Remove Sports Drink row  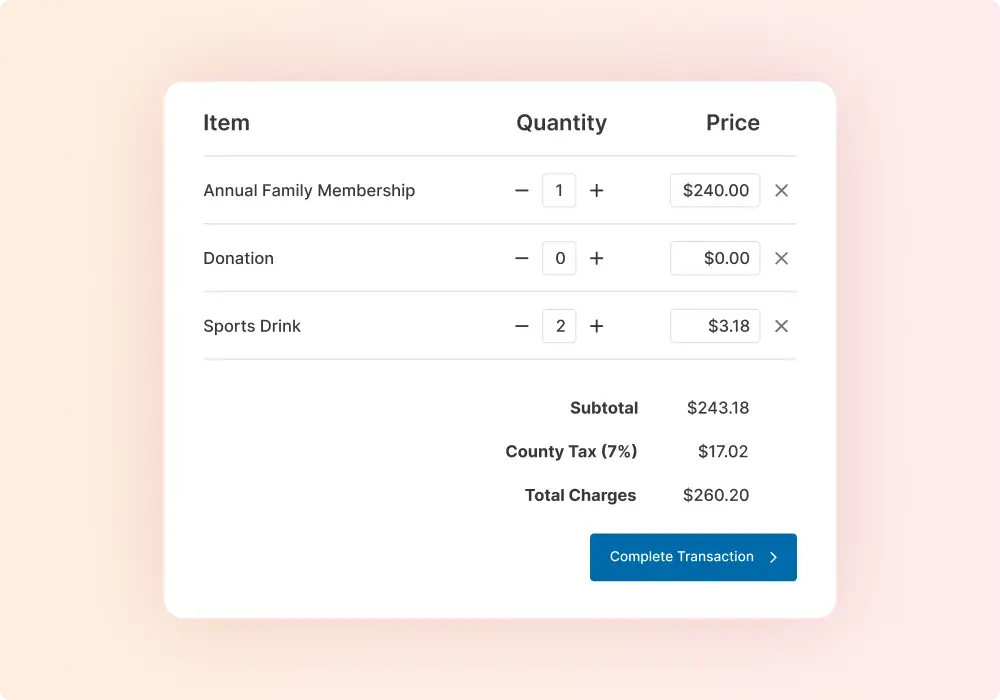782,326
